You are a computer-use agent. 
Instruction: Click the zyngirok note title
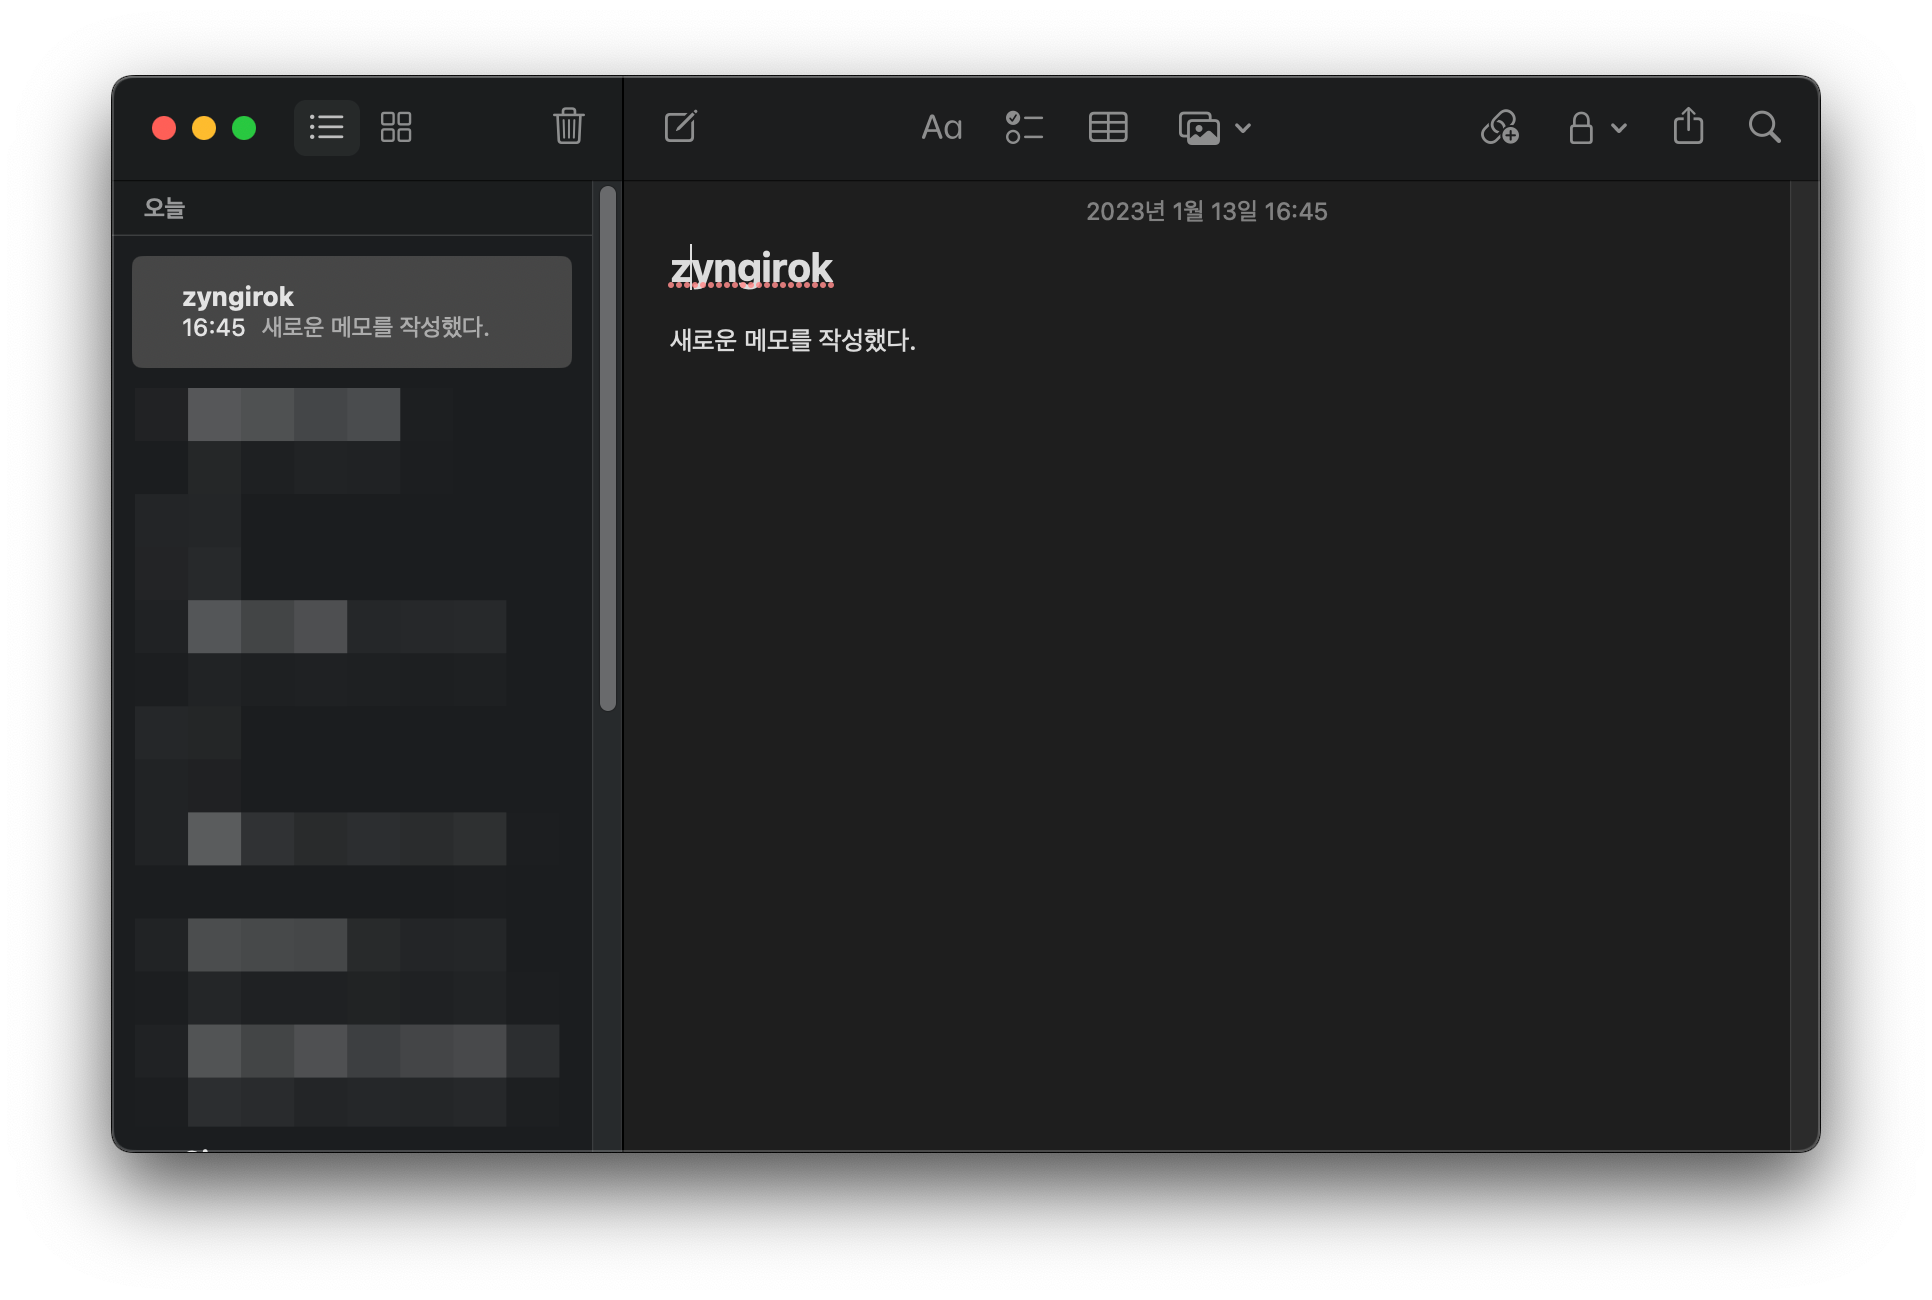coord(751,269)
